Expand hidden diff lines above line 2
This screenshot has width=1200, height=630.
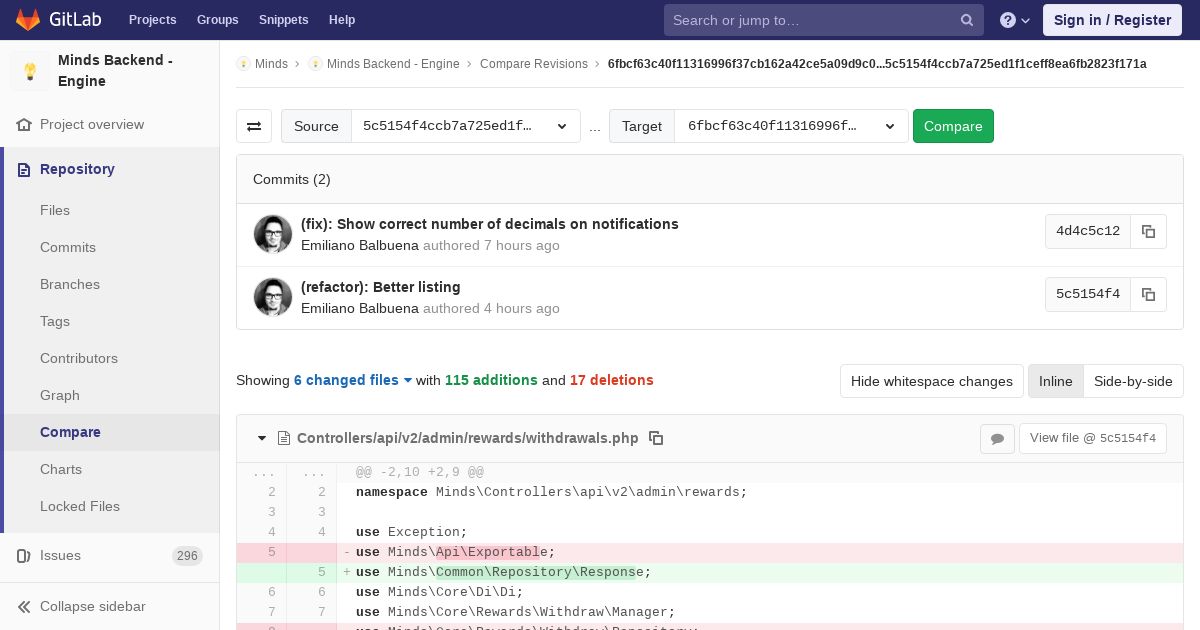(x=287, y=472)
